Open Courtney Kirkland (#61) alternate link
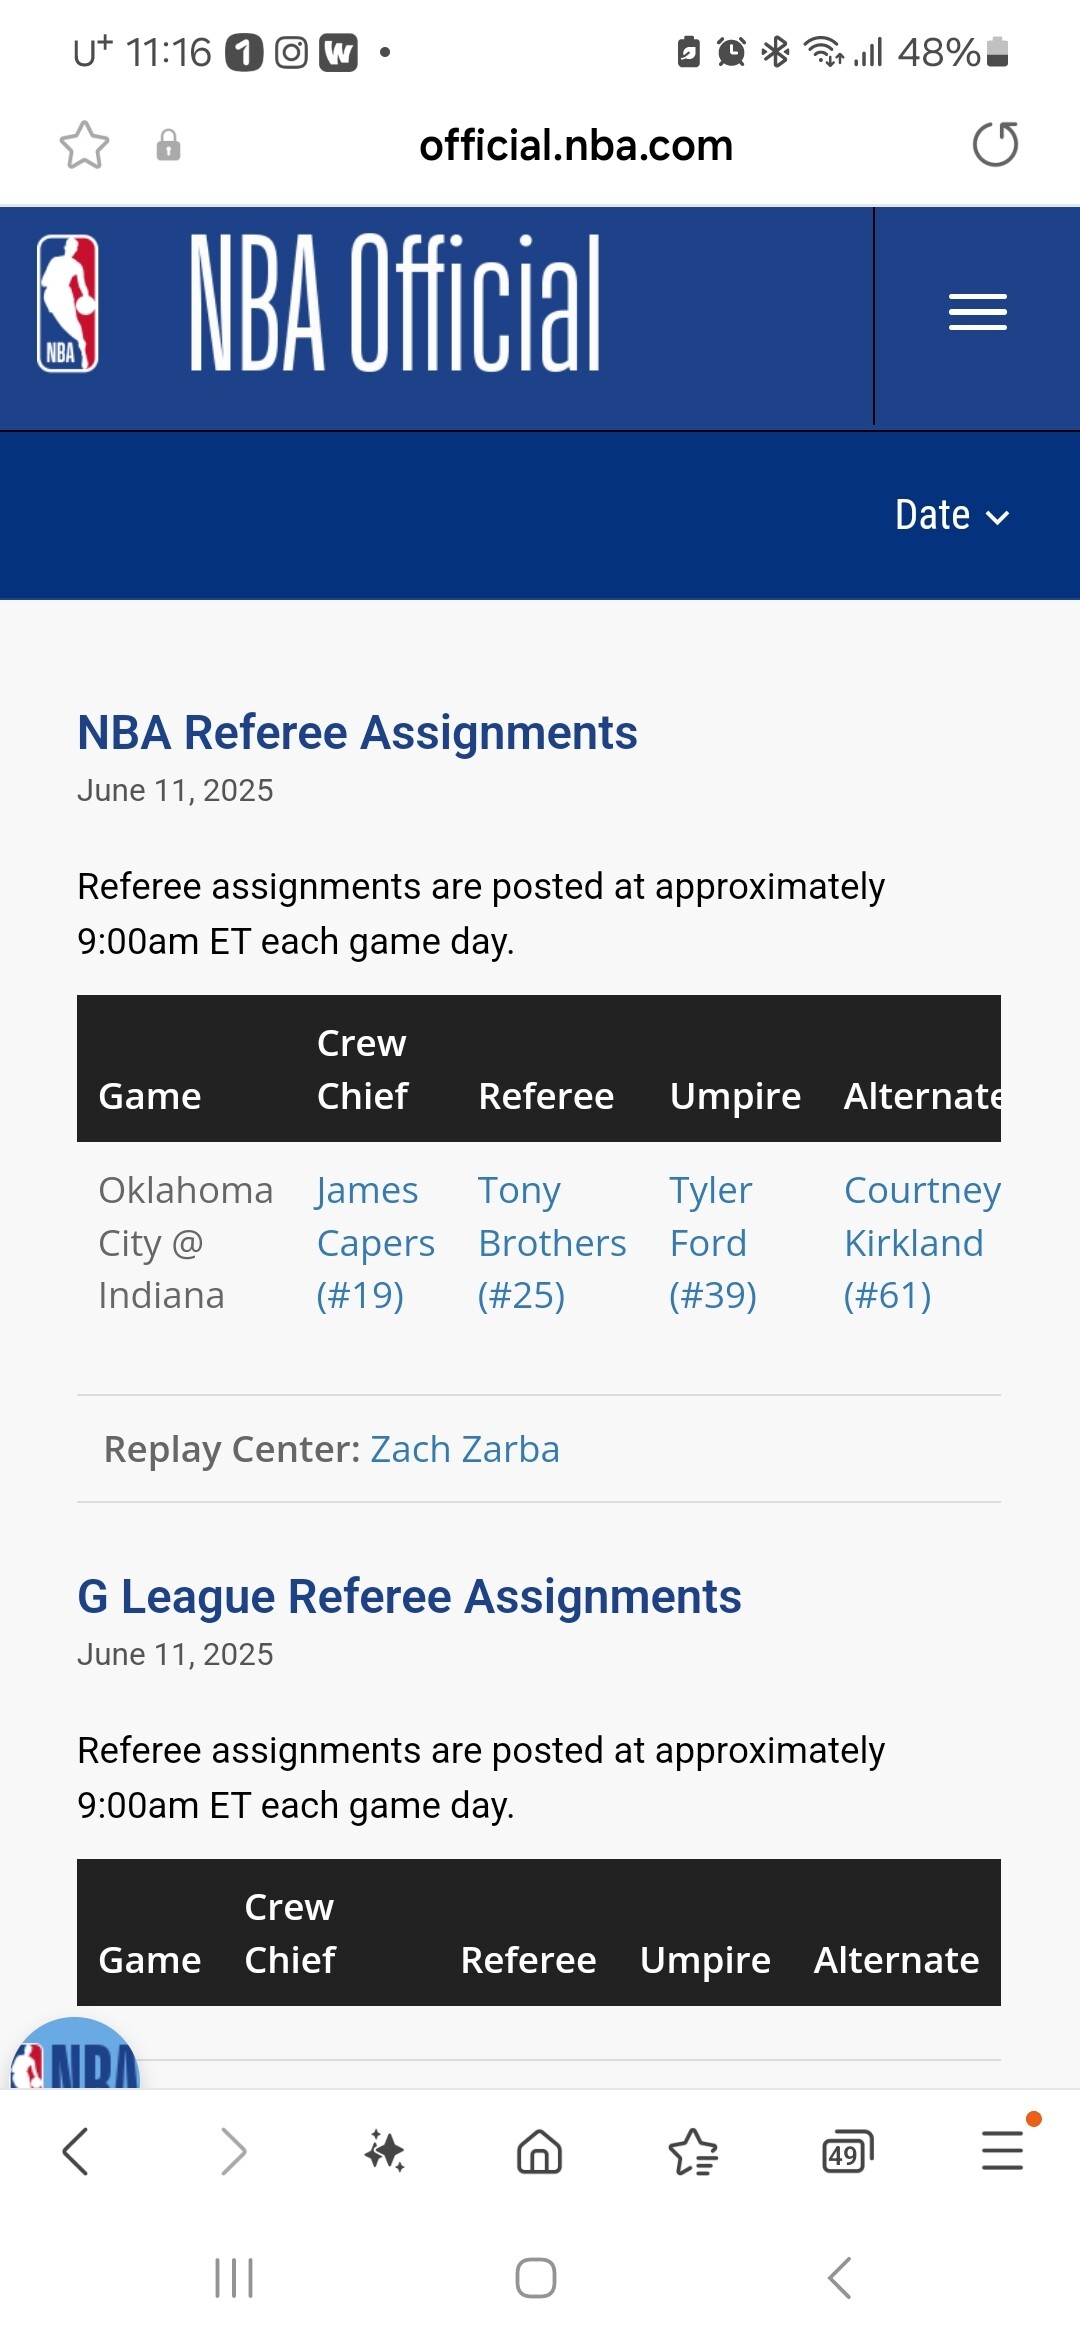The image size is (1080, 2340). 921,1243
